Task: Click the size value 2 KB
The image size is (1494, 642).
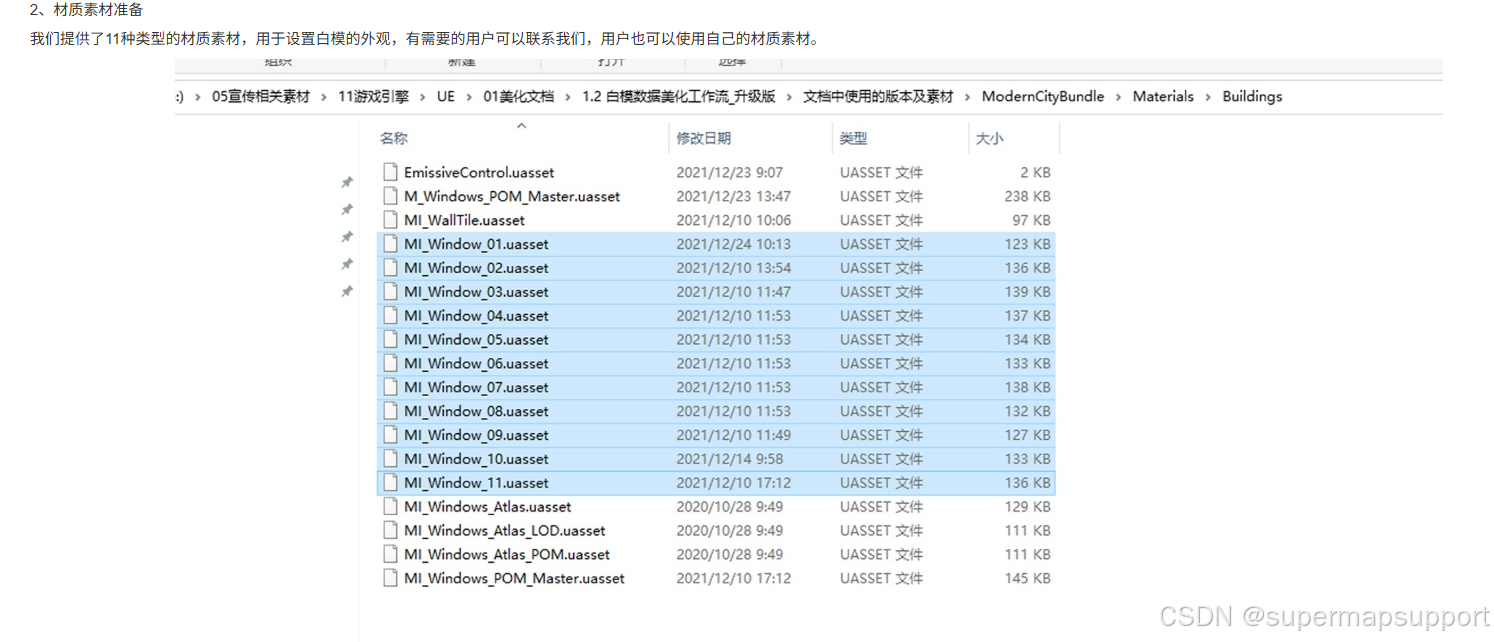Action: click(1036, 172)
